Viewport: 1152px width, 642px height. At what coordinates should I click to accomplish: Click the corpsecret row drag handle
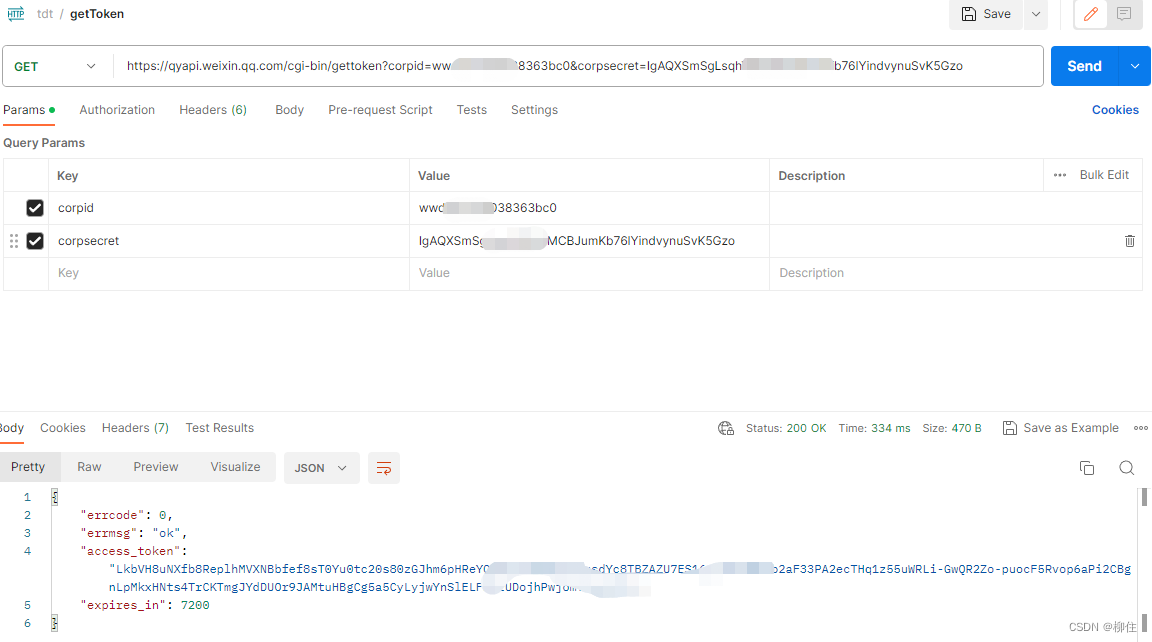14,241
